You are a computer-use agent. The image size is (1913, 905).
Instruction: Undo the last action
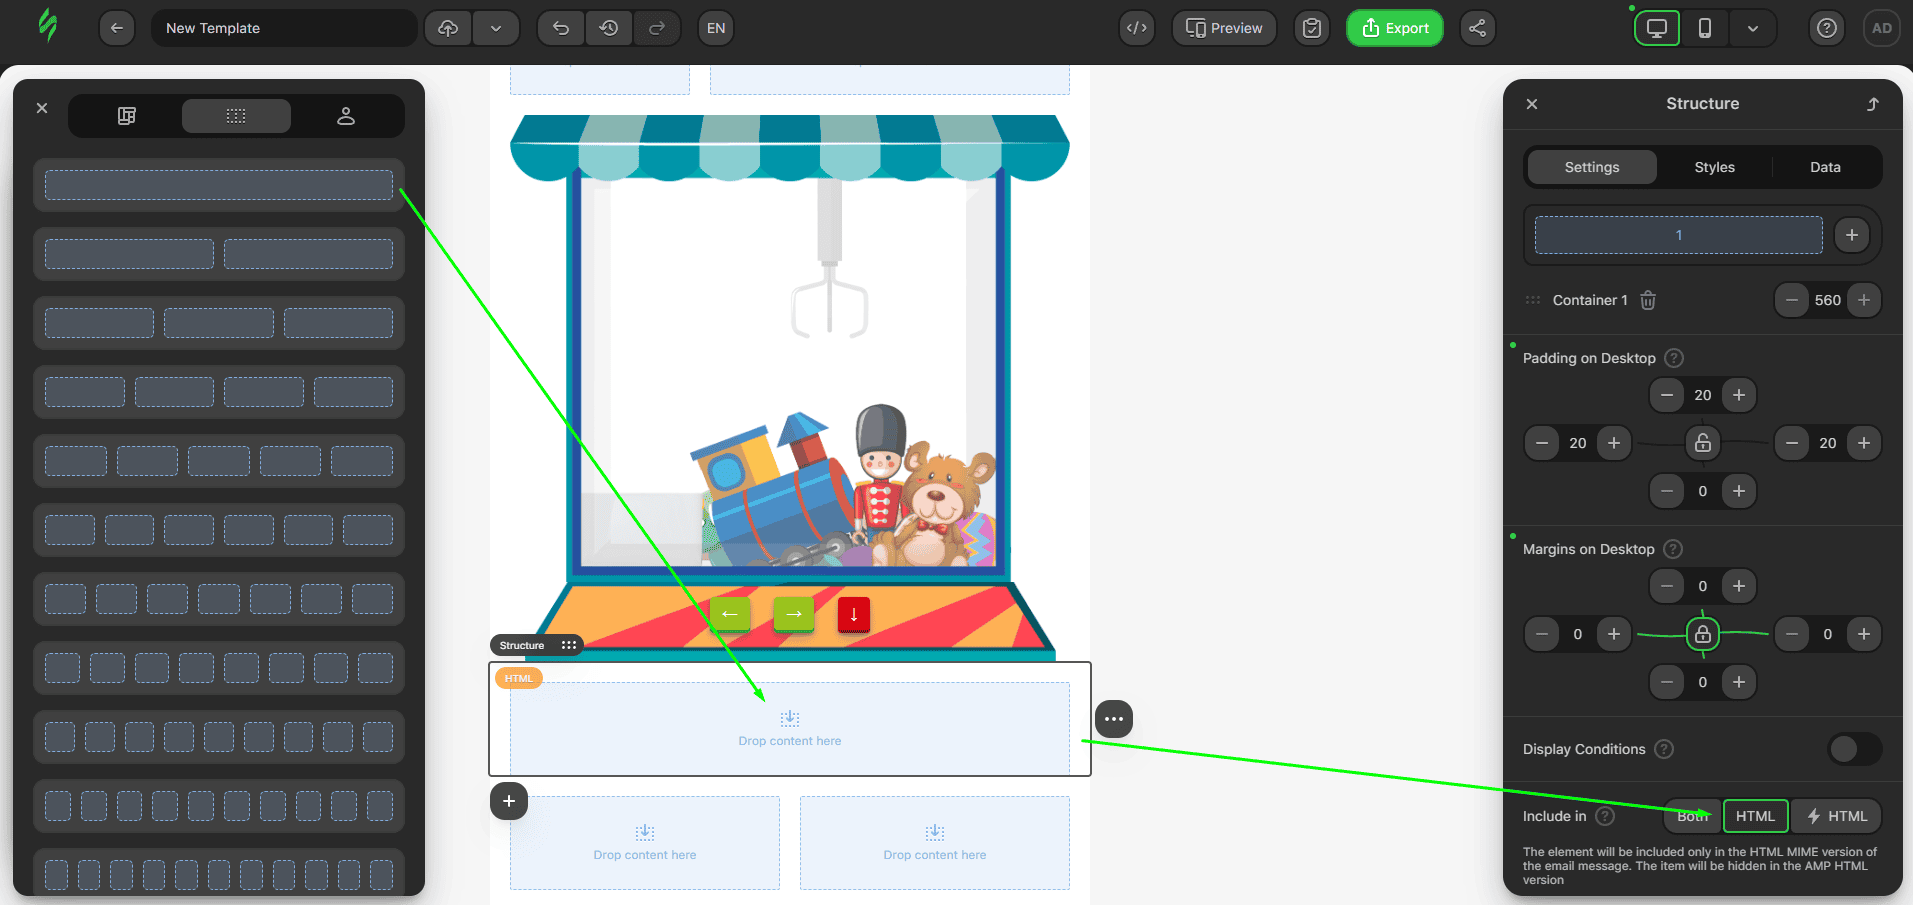click(x=559, y=27)
